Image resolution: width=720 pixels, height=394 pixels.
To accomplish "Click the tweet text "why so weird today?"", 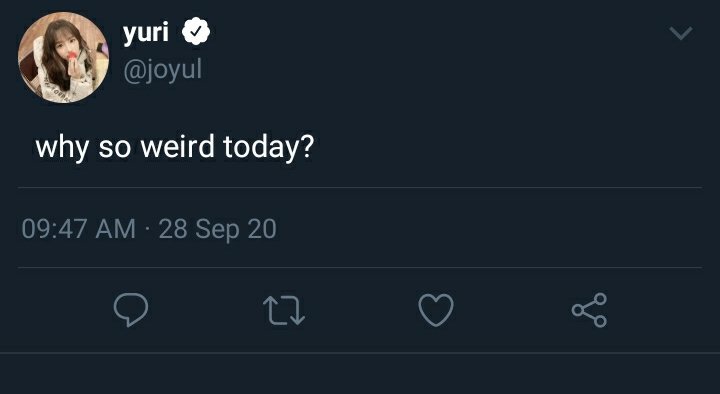I will click(x=174, y=148).
